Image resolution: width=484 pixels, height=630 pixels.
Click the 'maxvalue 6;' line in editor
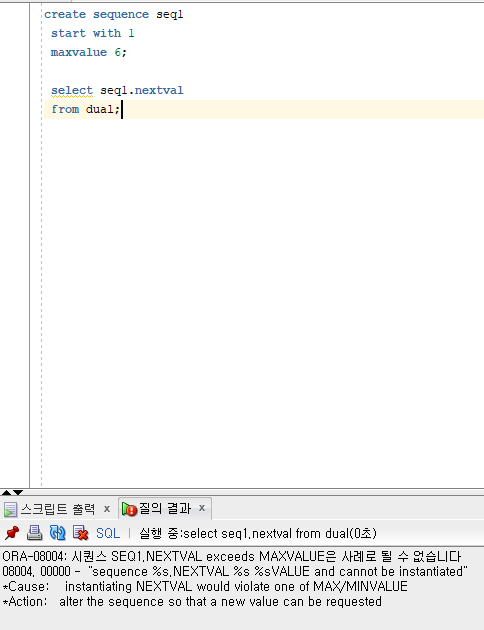[89, 52]
